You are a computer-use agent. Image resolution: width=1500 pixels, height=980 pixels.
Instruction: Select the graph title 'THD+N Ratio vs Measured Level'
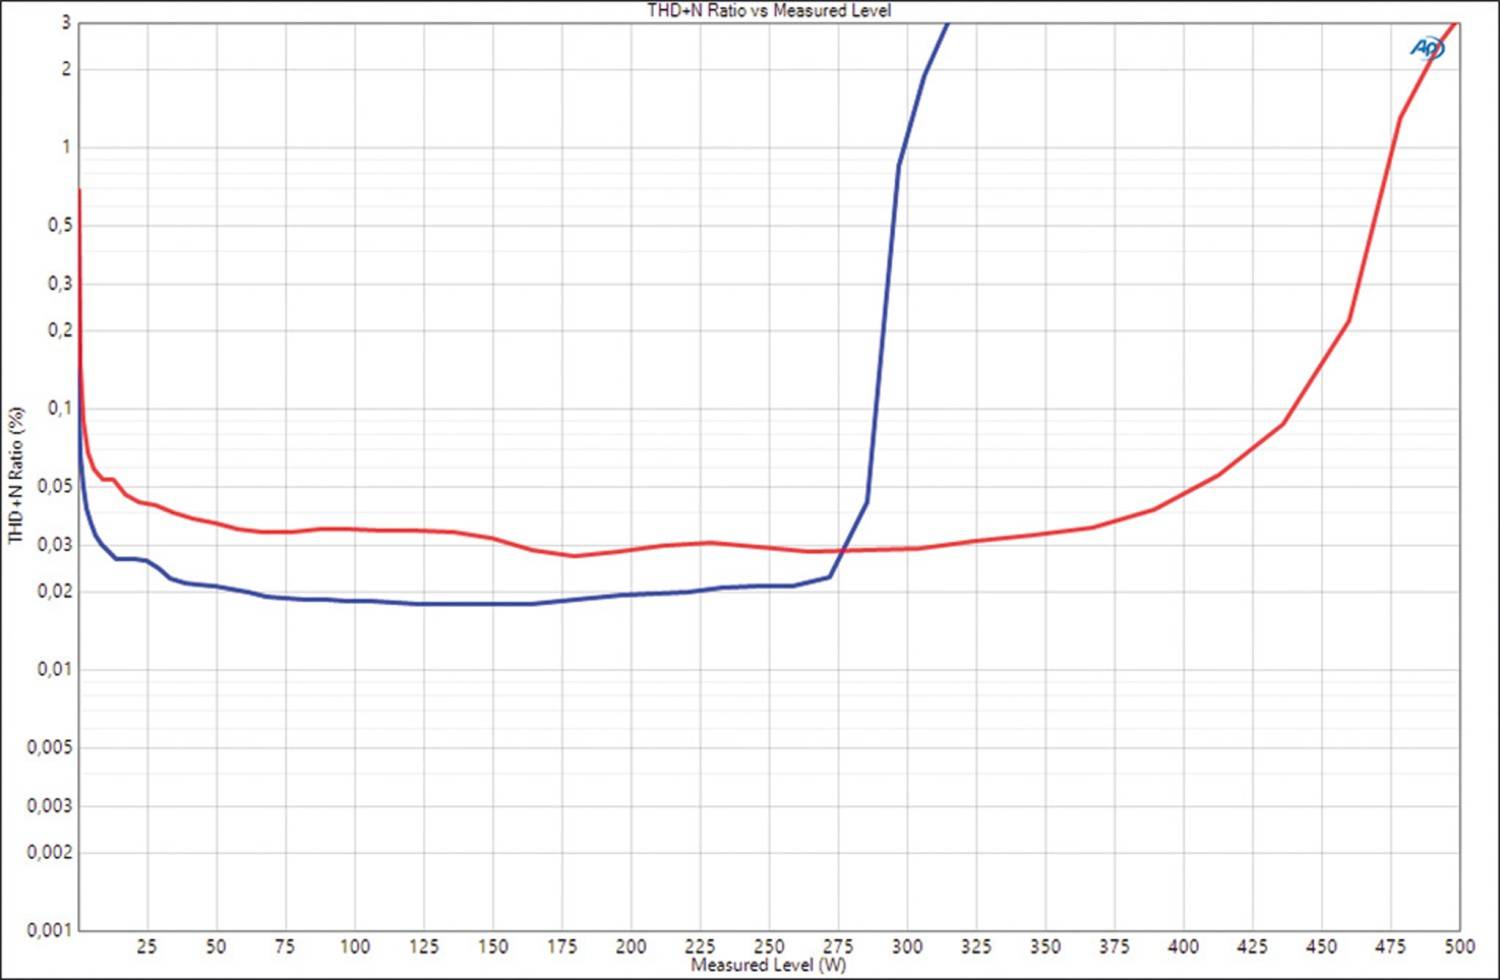tap(769, 10)
